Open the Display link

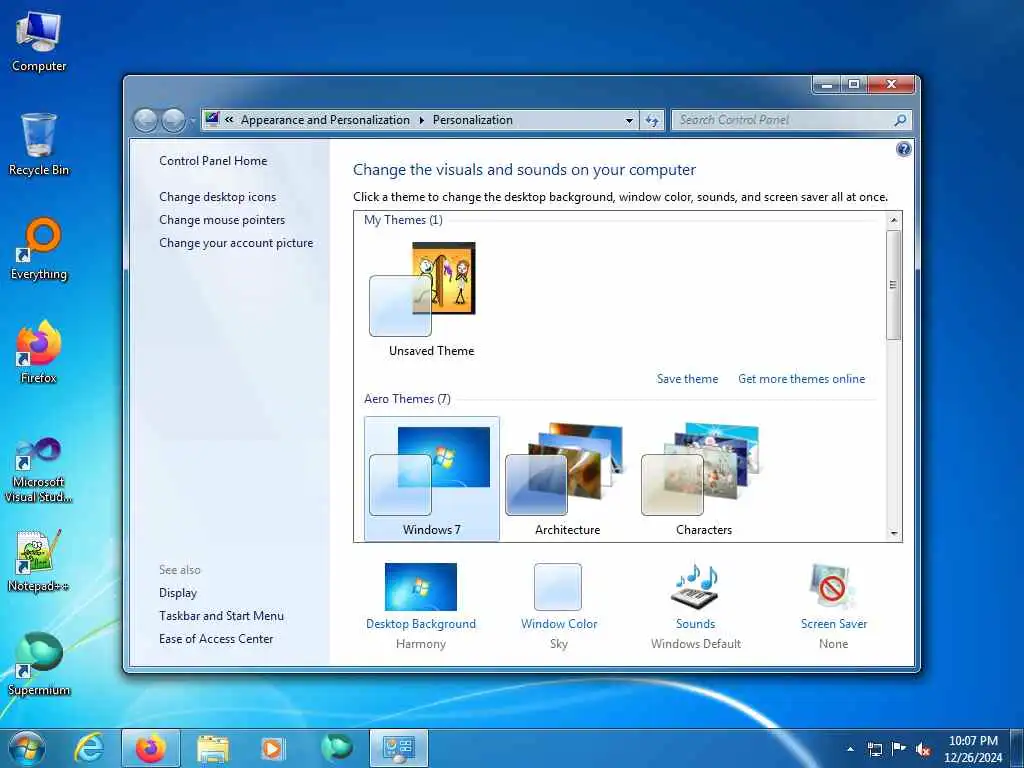(178, 593)
